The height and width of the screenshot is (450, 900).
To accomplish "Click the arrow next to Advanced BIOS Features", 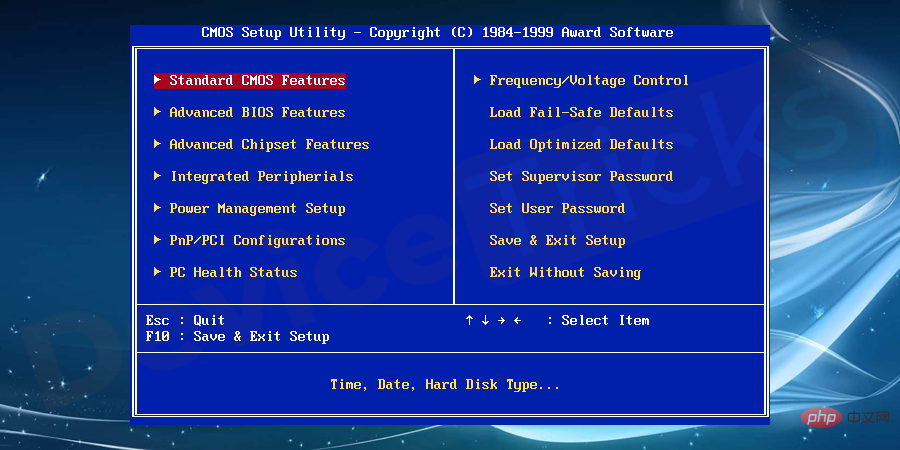I will [x=158, y=112].
